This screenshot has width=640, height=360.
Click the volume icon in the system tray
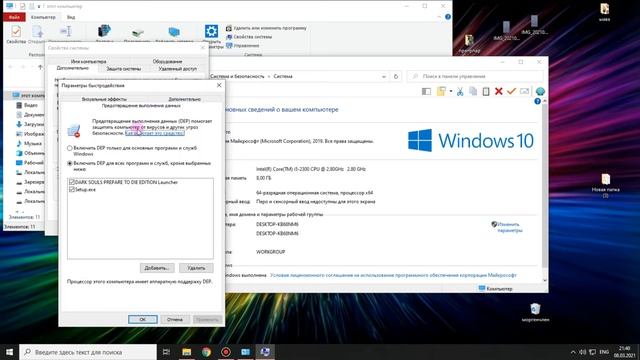(582, 352)
